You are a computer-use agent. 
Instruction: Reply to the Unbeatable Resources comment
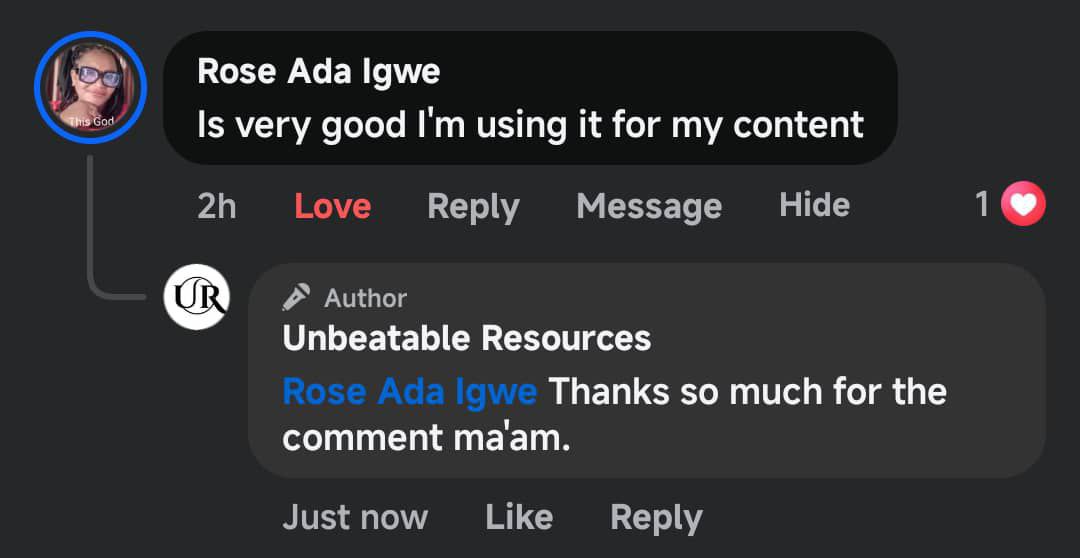(656, 517)
